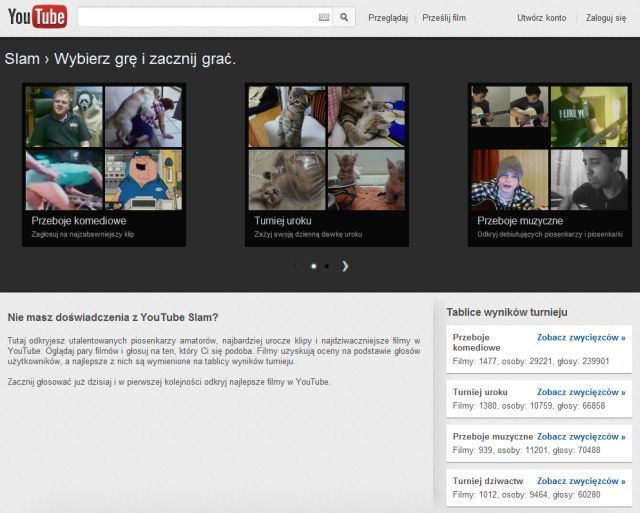Screen dimensions: 640x513
Task: View winners for Przeboje komediowe
Action: [x=581, y=338]
